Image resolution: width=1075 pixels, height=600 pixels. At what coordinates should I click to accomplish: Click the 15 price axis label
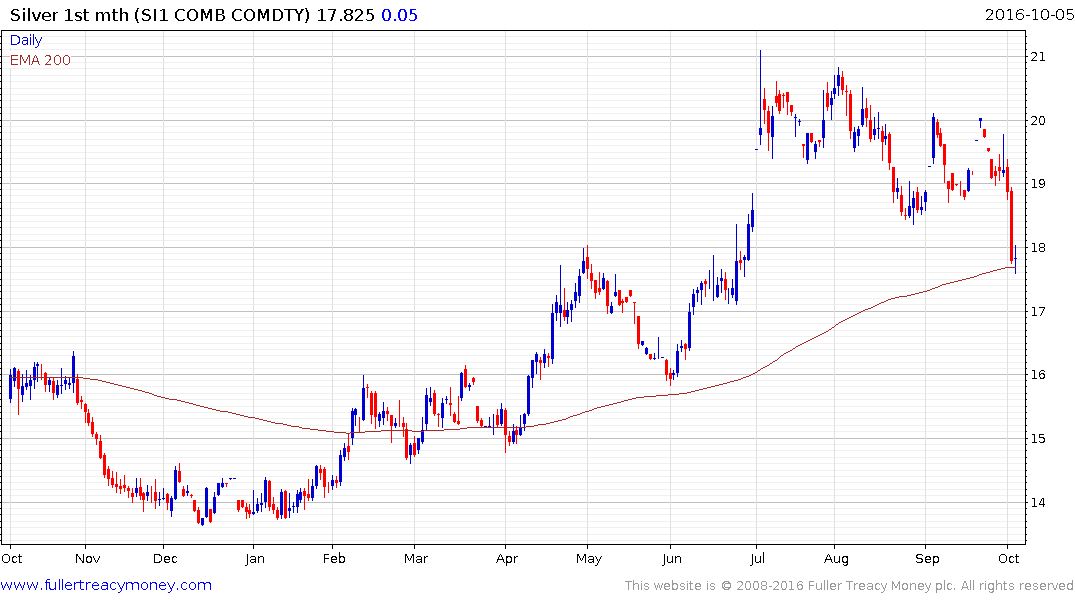point(1038,439)
